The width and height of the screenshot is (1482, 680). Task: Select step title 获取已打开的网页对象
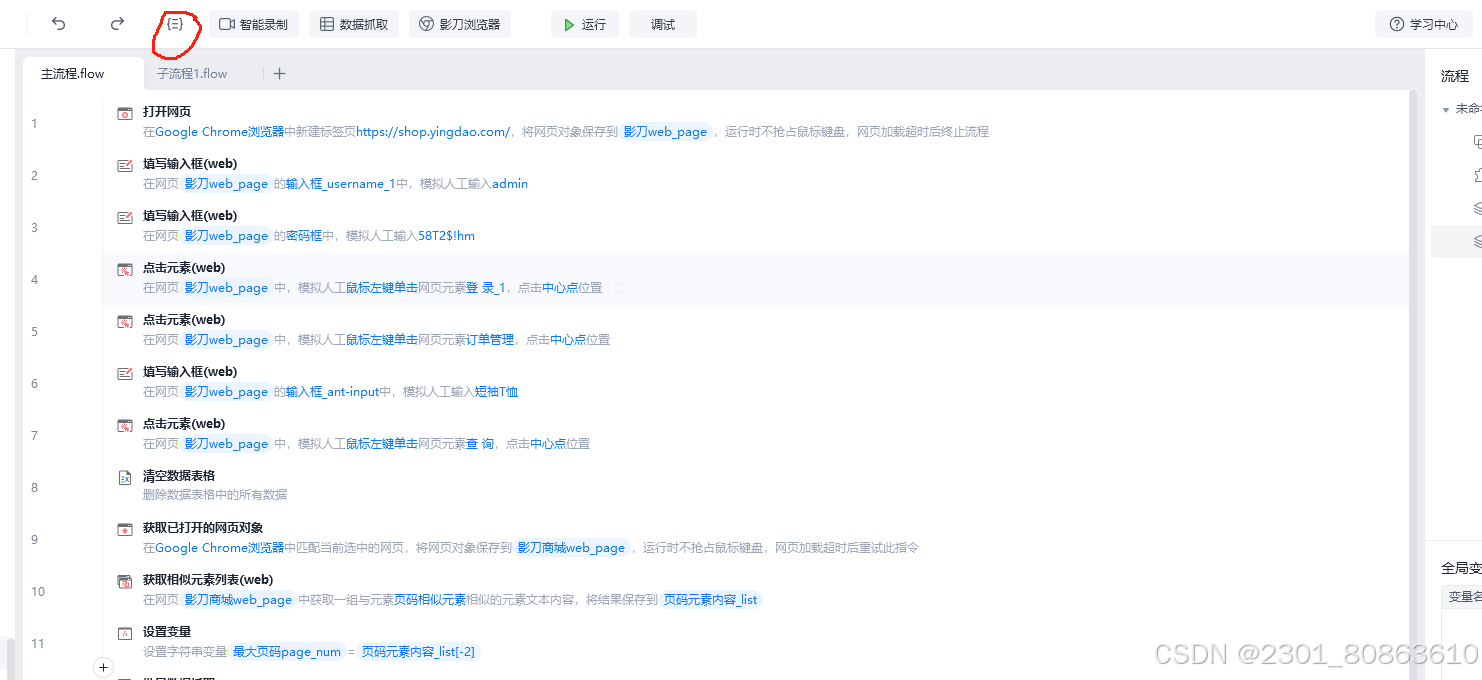tap(203, 528)
